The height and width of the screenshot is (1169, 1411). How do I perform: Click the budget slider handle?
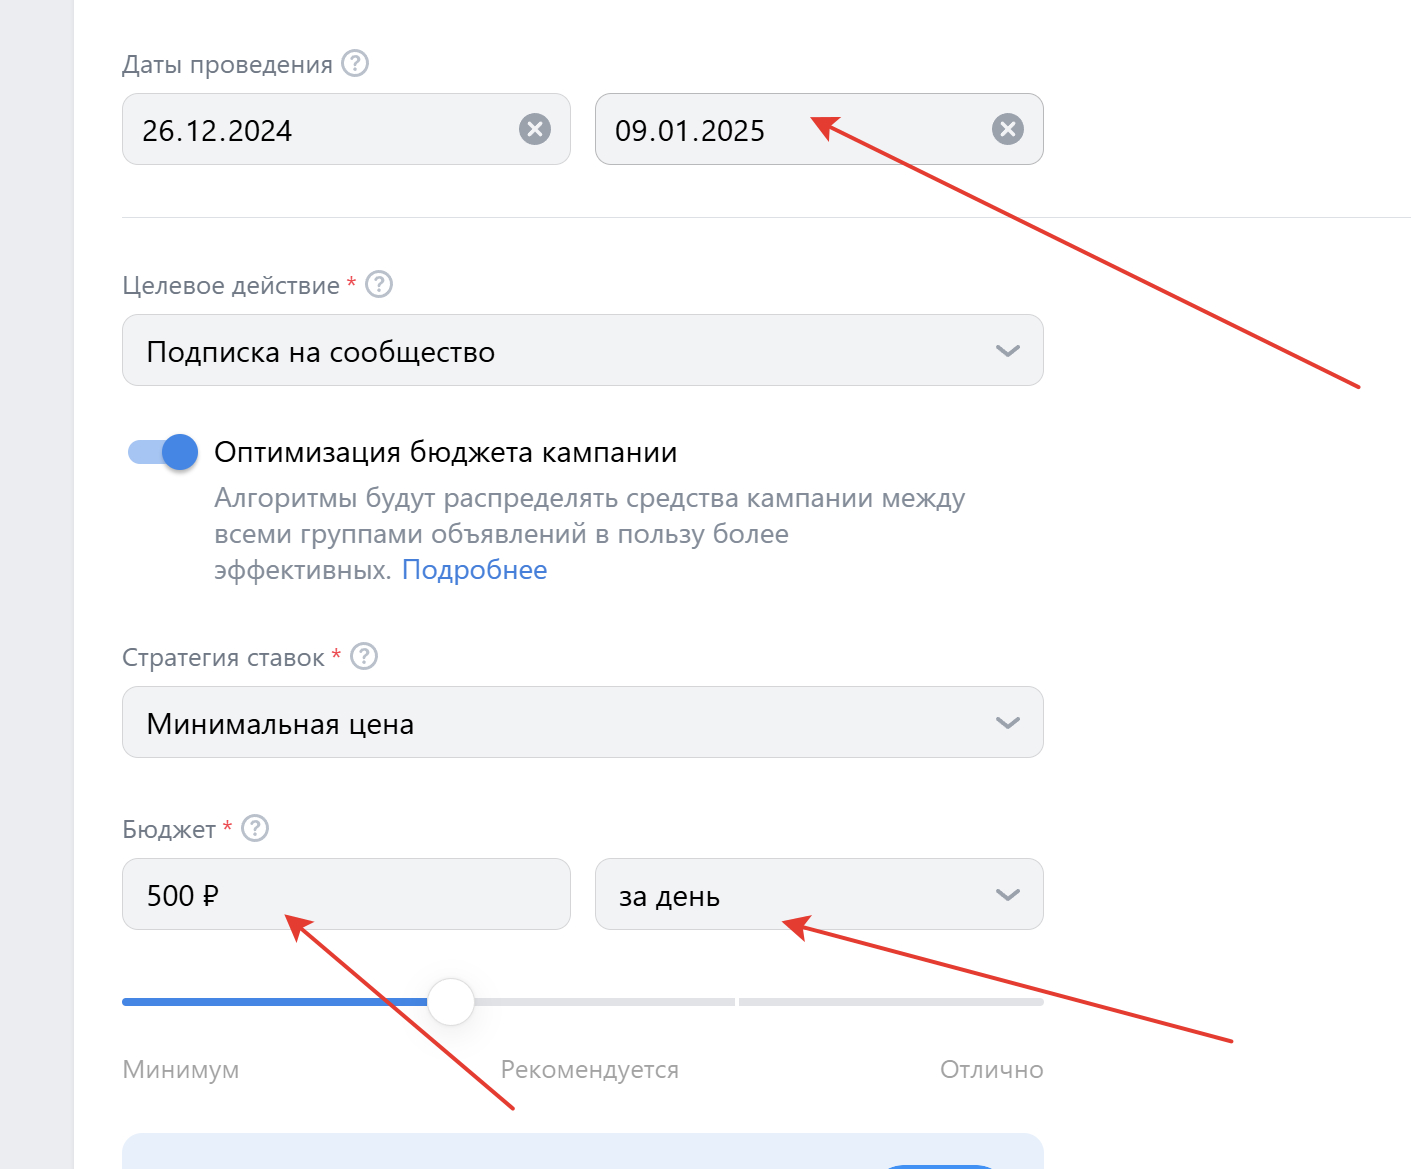(451, 1002)
